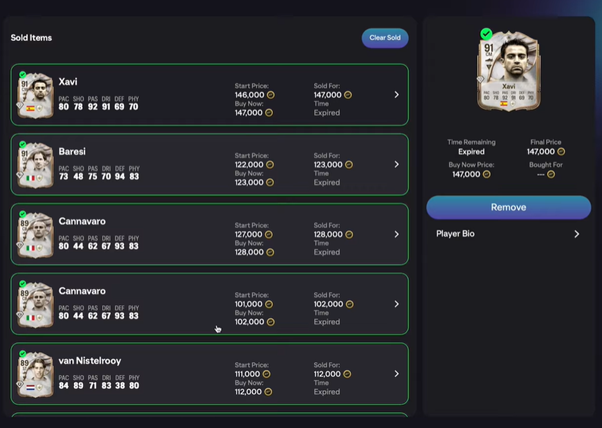Click coin icon beside Final Price 147,000
Screen dimensions: 602x428
coord(561,152)
